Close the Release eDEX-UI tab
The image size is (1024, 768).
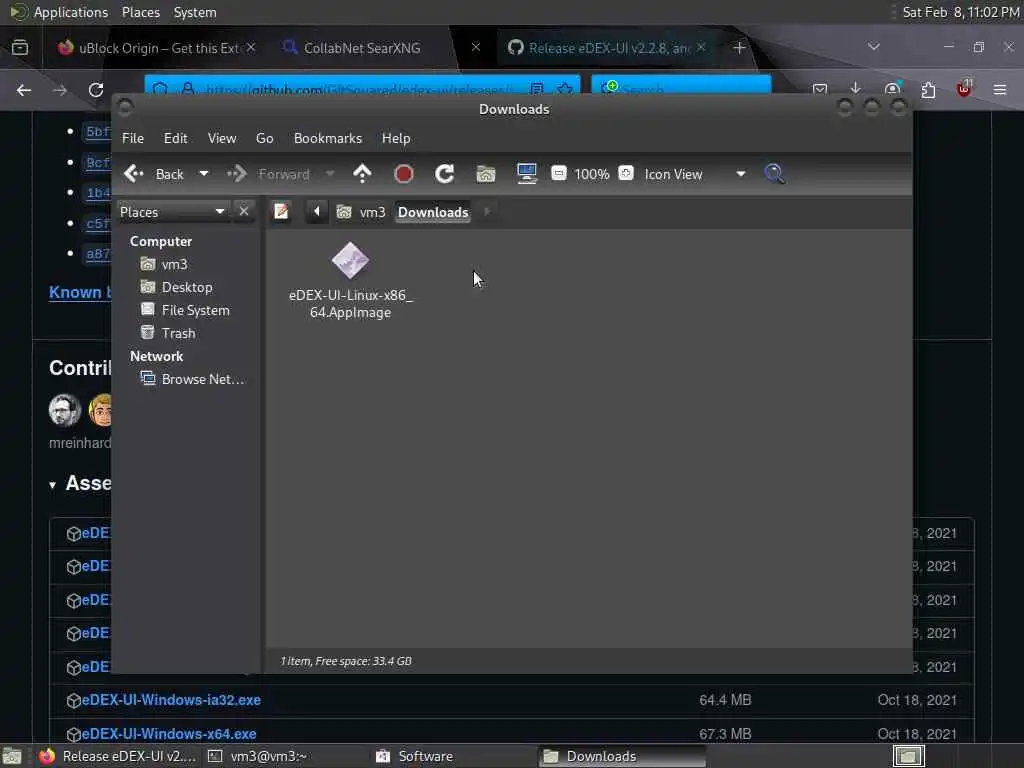[701, 47]
